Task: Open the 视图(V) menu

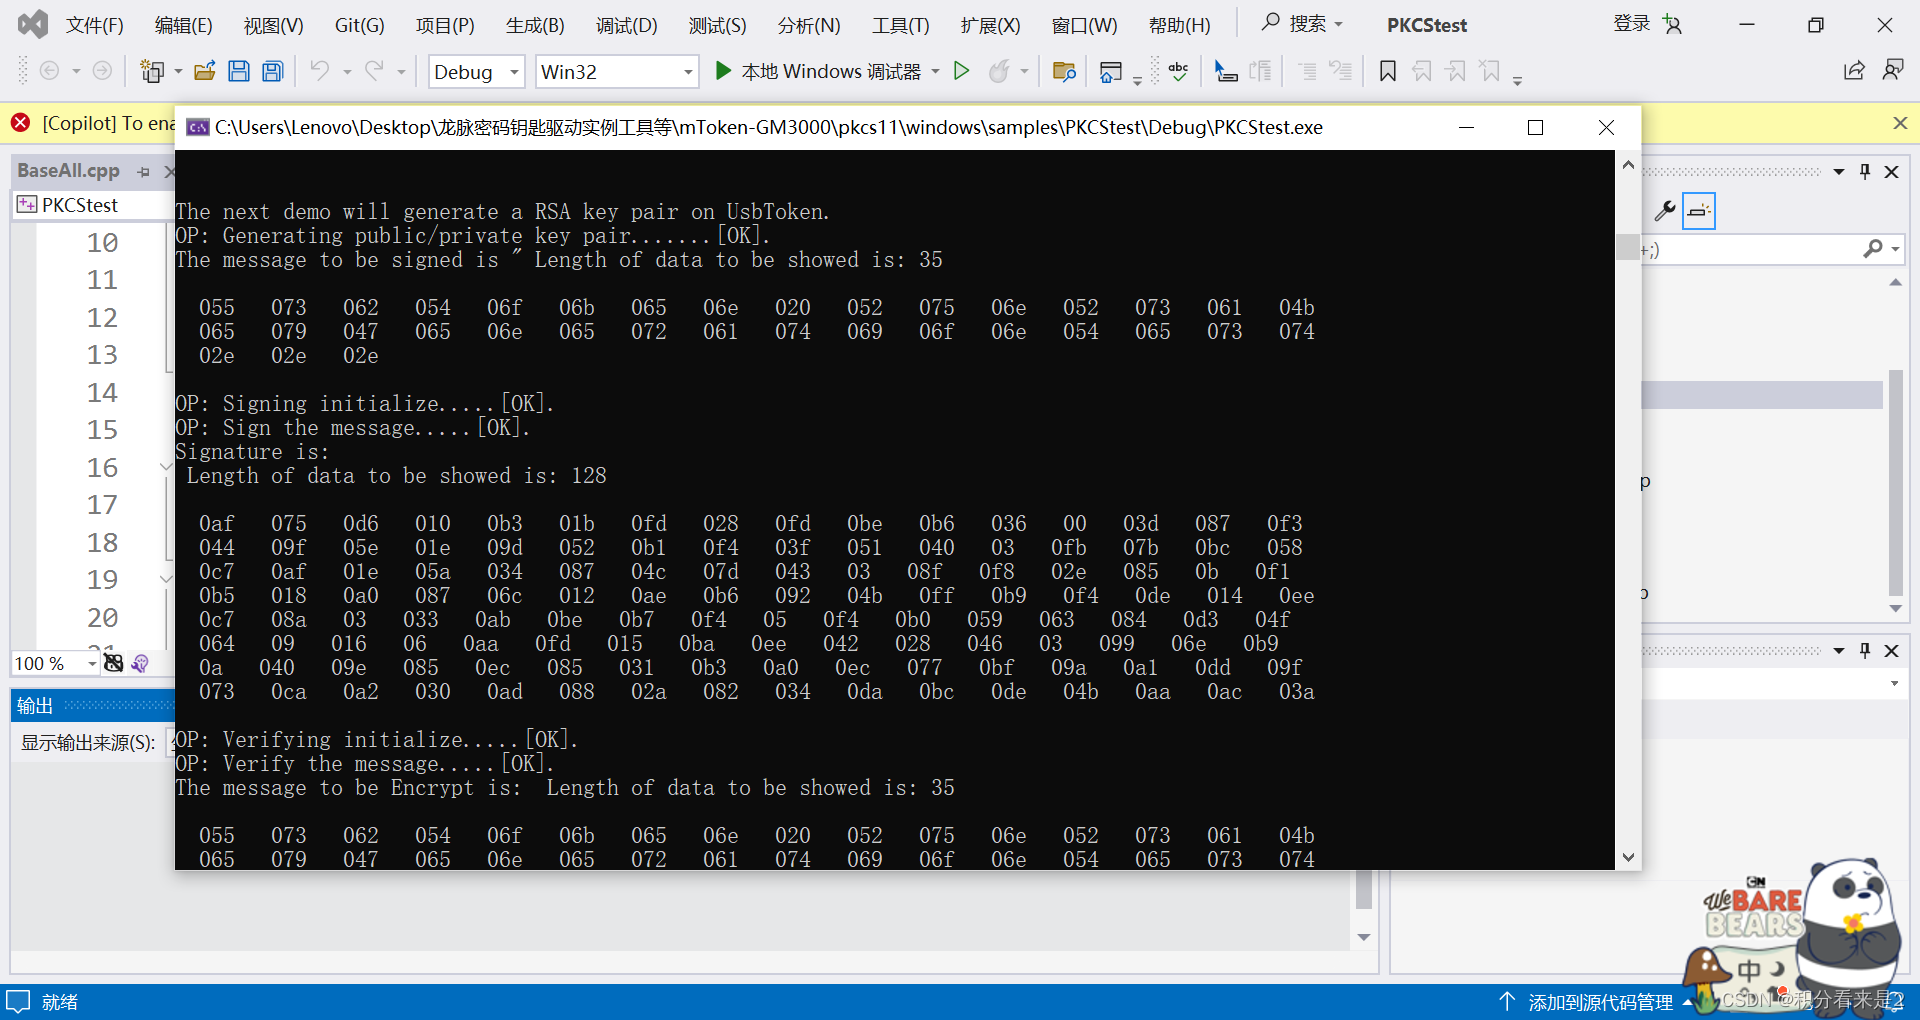Action: [x=274, y=25]
